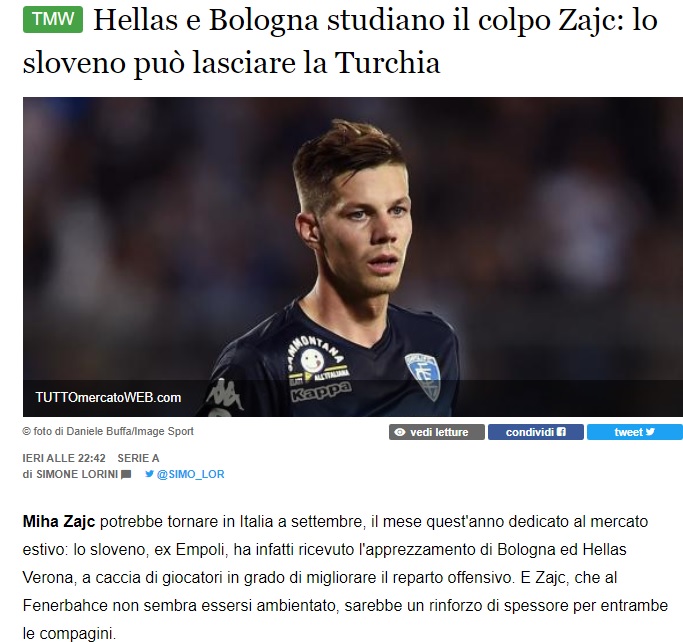Open author SIMONE LORINI's name link
This screenshot has width=683, height=642.
pyautogui.click(x=77, y=474)
